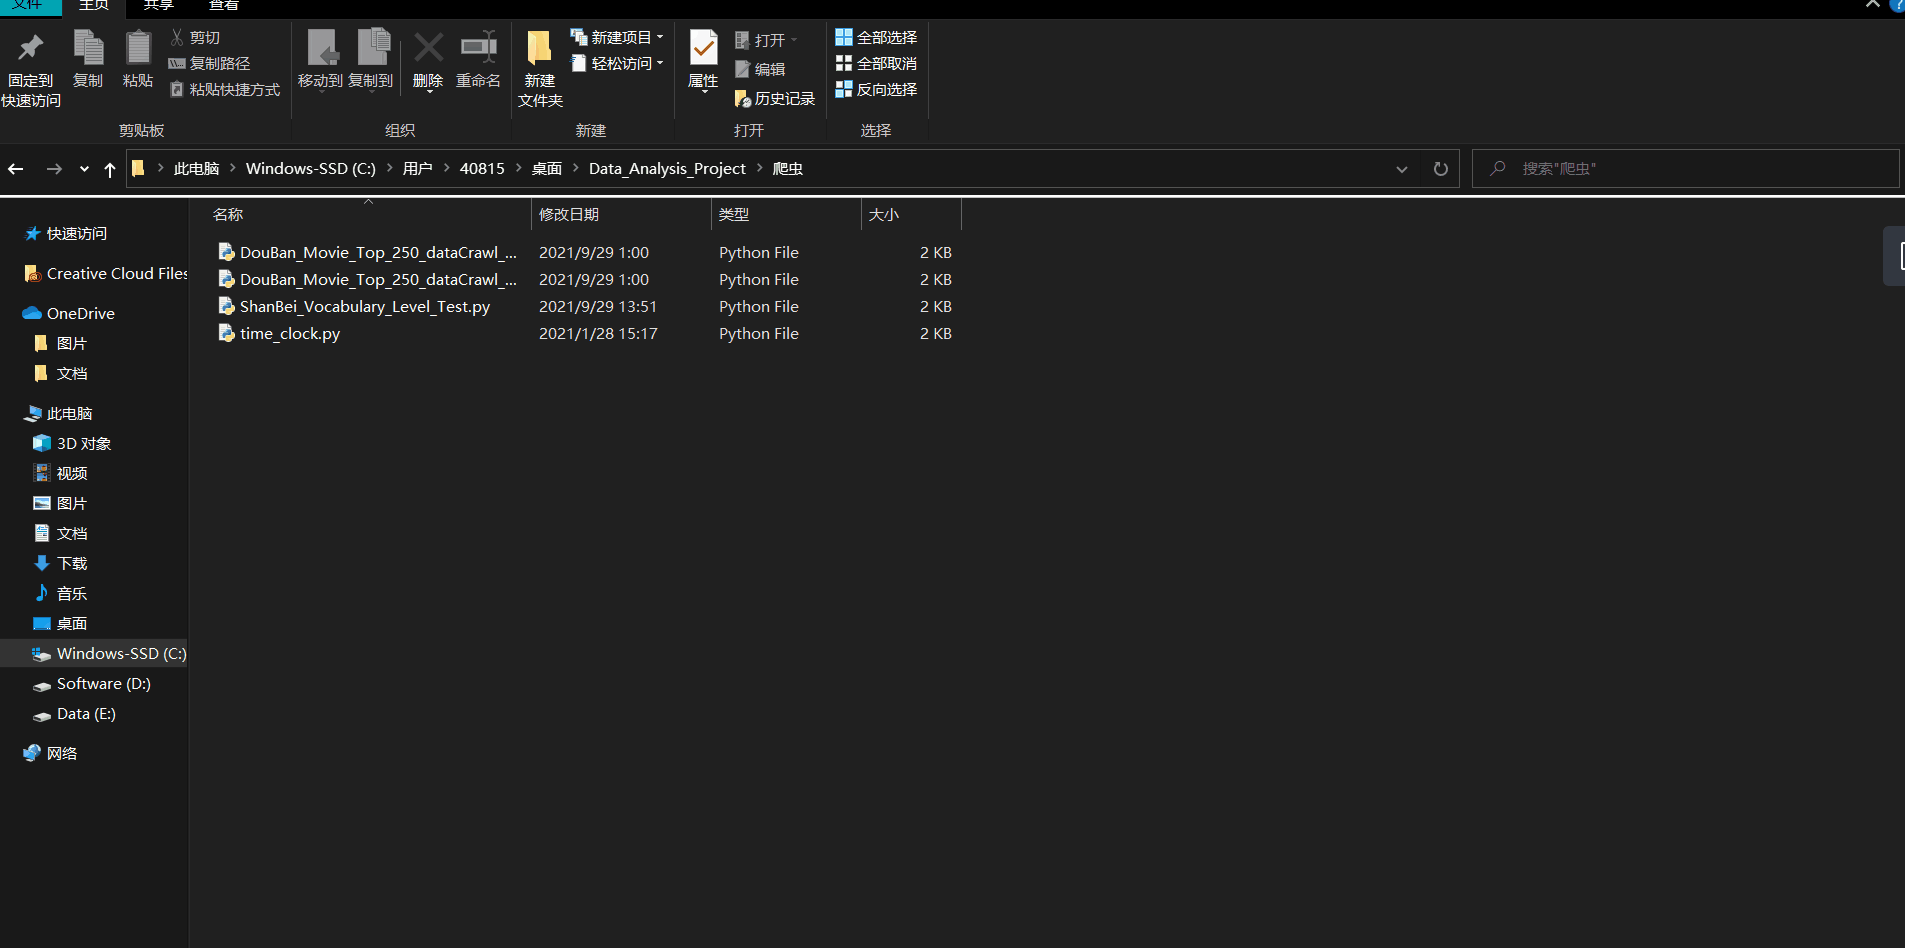Click the Paste clipboard icon
Screen dimensions: 1905x948
(138, 50)
